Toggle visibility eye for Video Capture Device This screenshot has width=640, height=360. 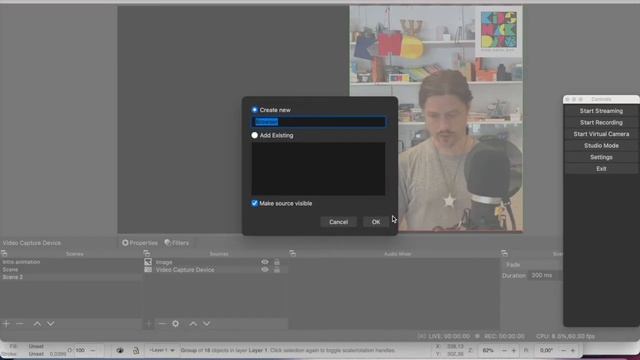(x=265, y=270)
